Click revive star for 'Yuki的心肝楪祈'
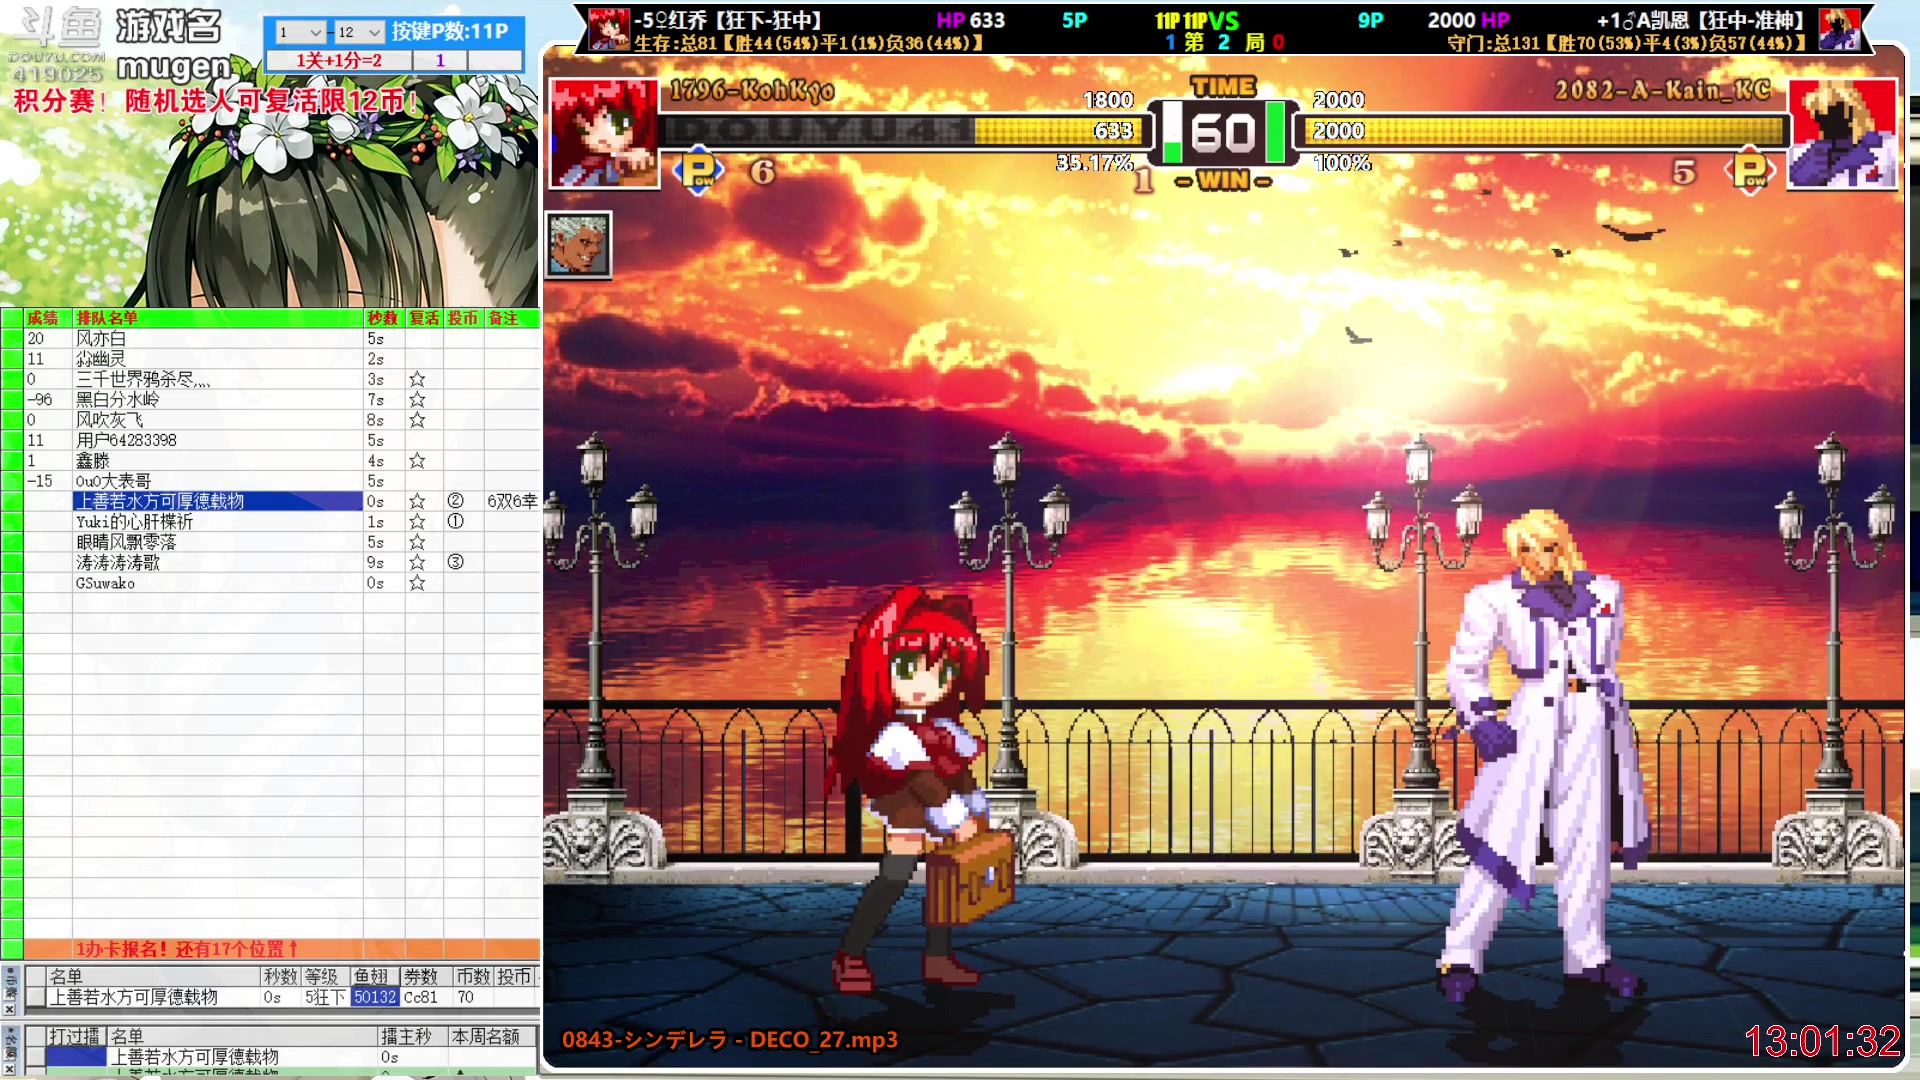This screenshot has width=1920, height=1080. click(x=417, y=522)
